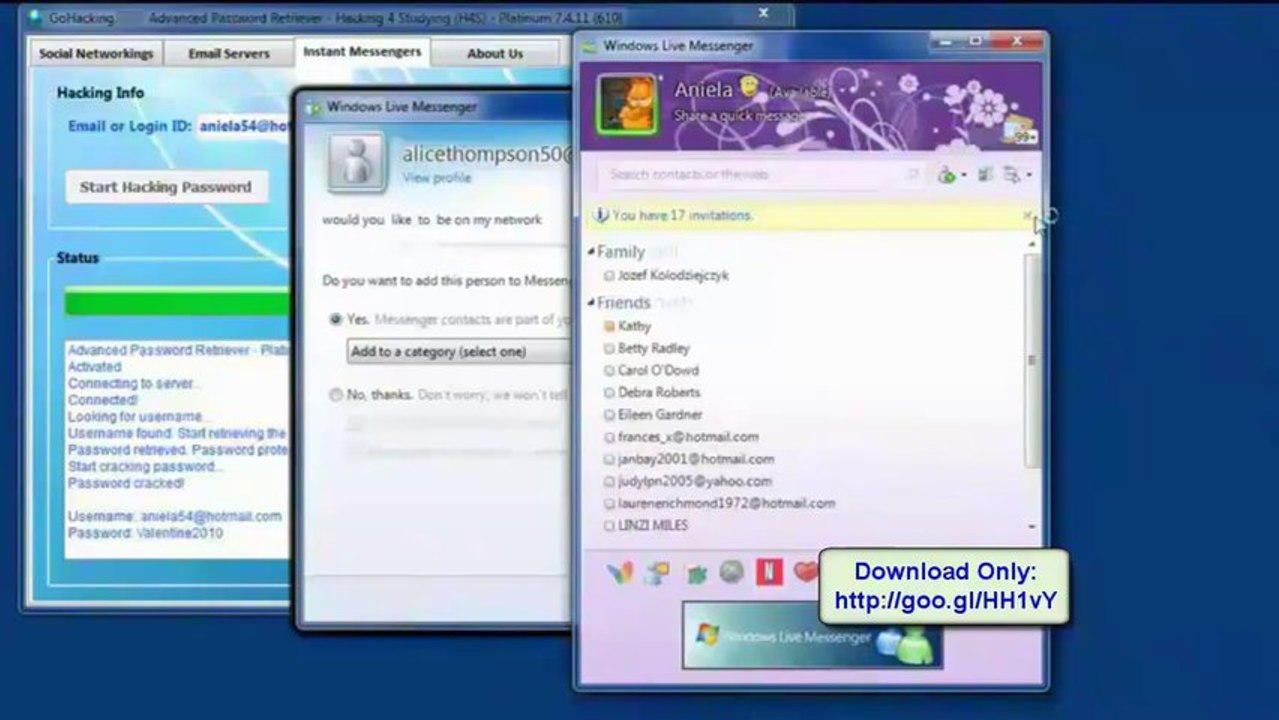
Task: Open the arrow next to Show menu icon
Action: (x=1028, y=176)
